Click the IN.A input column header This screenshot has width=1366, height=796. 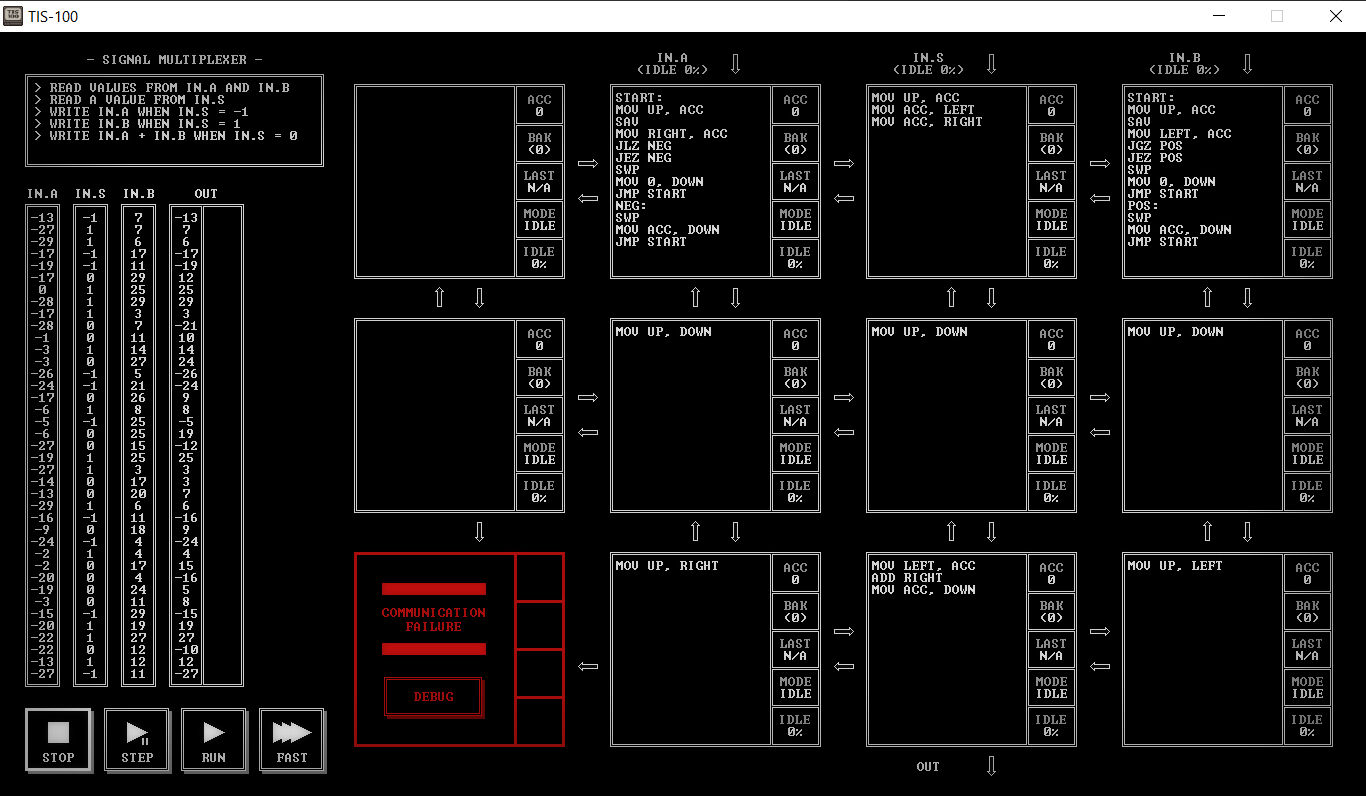43,194
